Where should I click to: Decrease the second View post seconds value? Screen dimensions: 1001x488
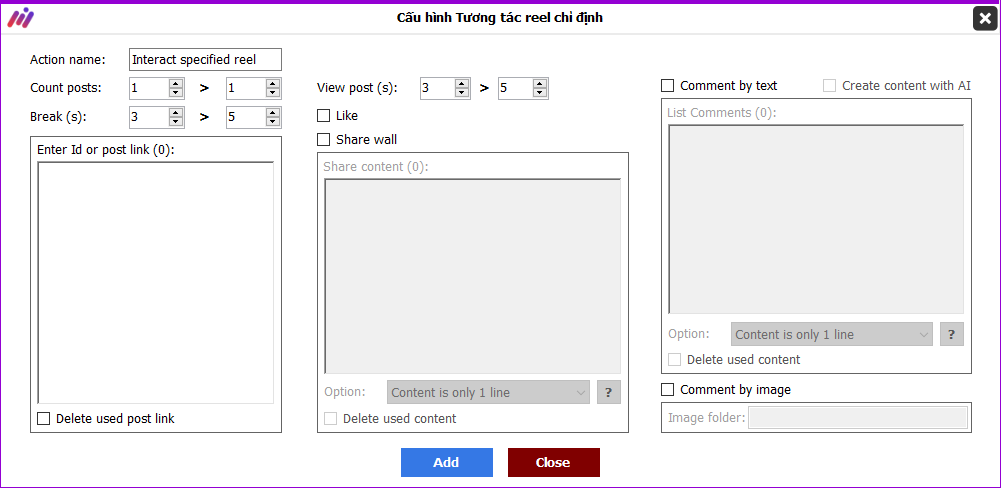(x=541, y=93)
